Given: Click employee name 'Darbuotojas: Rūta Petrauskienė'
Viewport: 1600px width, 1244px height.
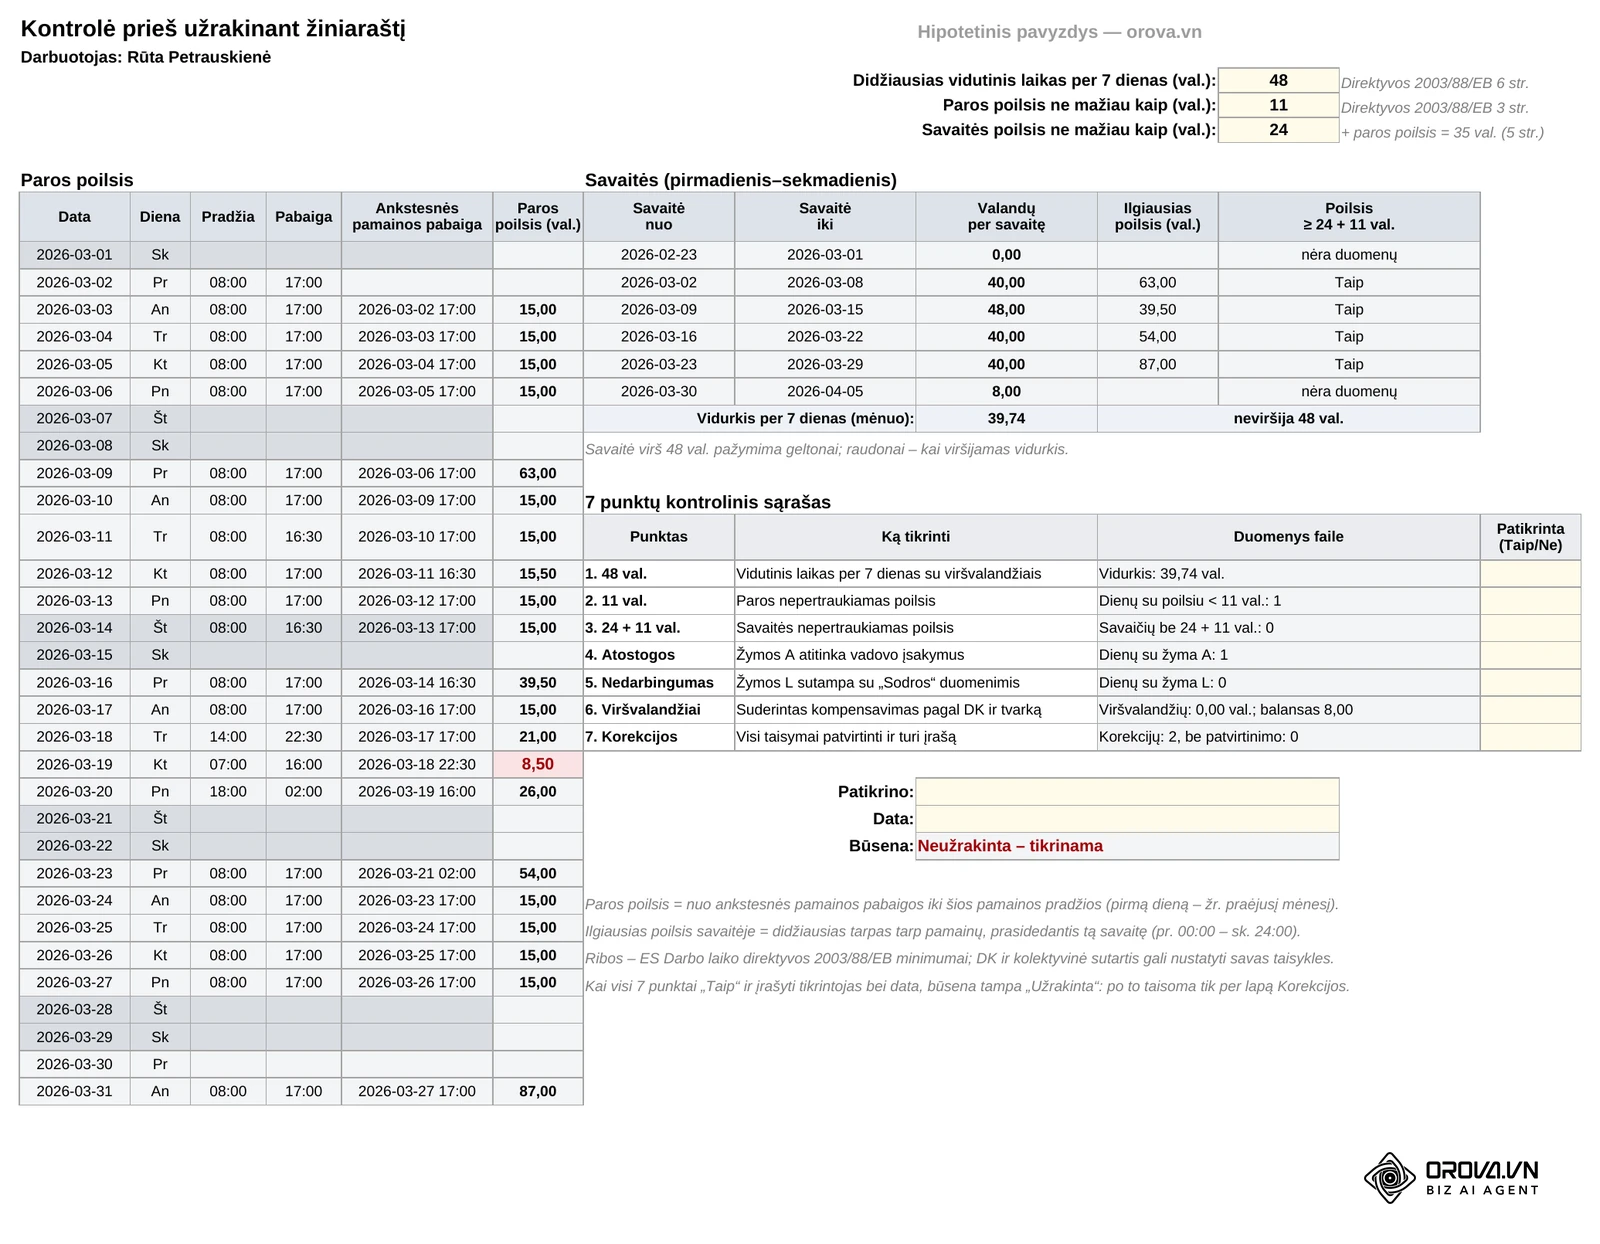Looking at the screenshot, I should [x=146, y=57].
